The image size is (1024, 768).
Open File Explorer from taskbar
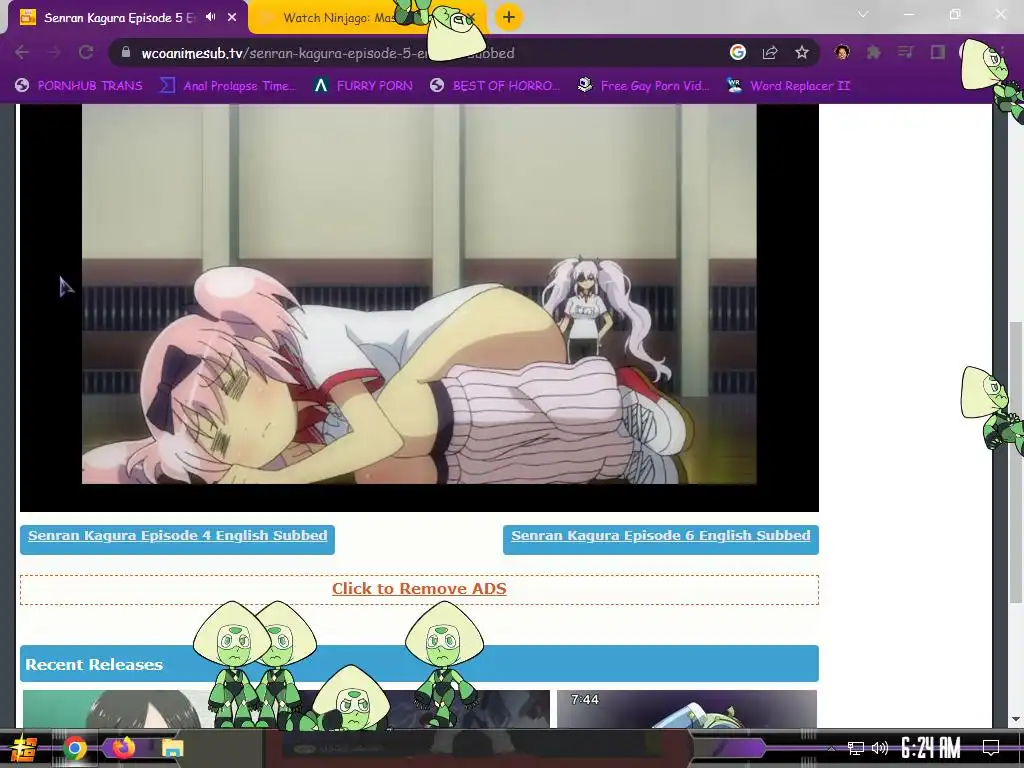172,748
